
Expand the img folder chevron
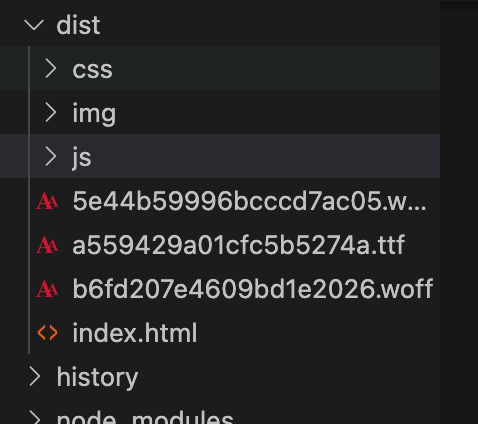tap(51, 112)
